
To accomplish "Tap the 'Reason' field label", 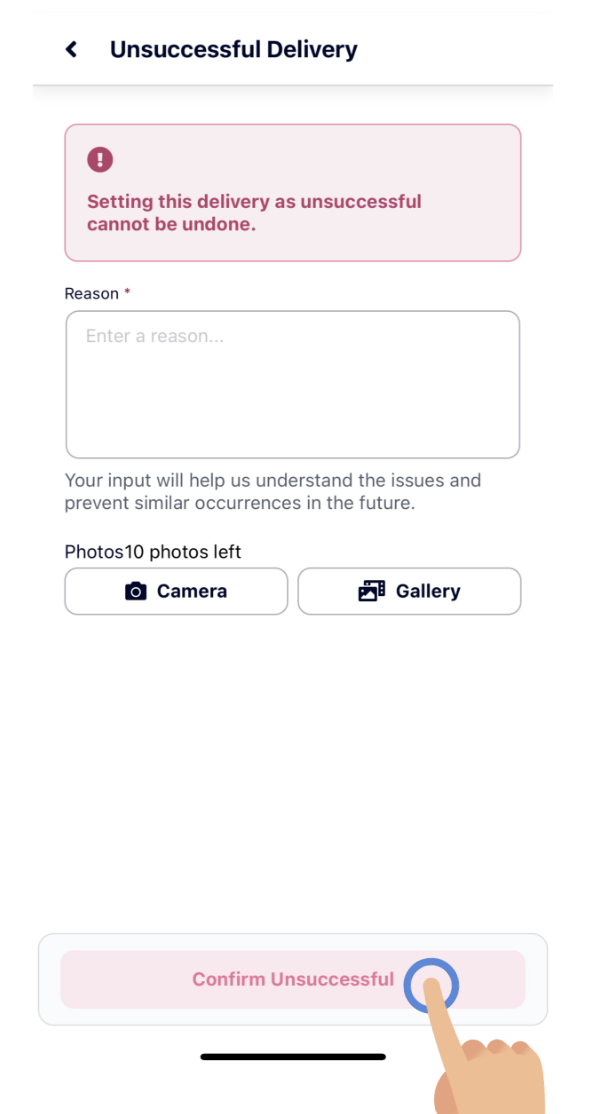I will tap(92, 293).
